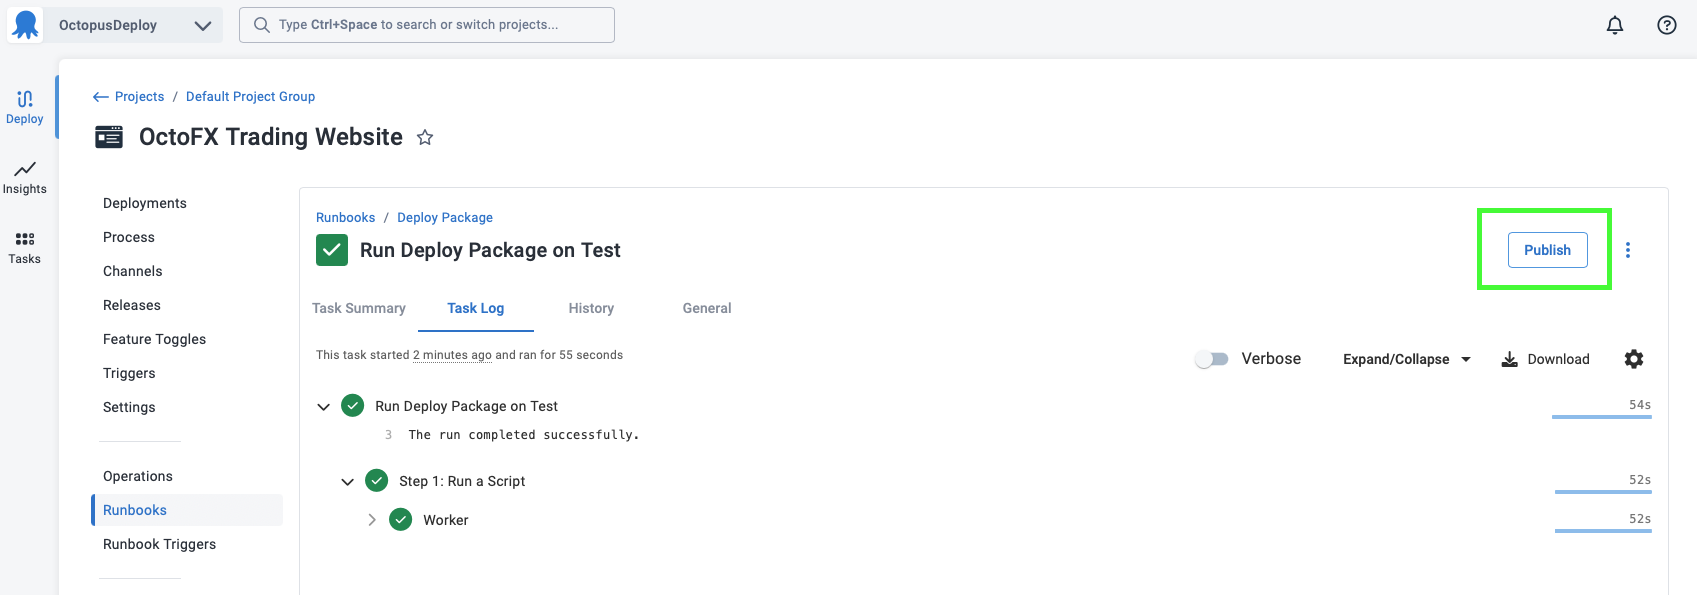Switch to the Task Summary tab
This screenshot has height=595, width=1697.
(x=359, y=308)
